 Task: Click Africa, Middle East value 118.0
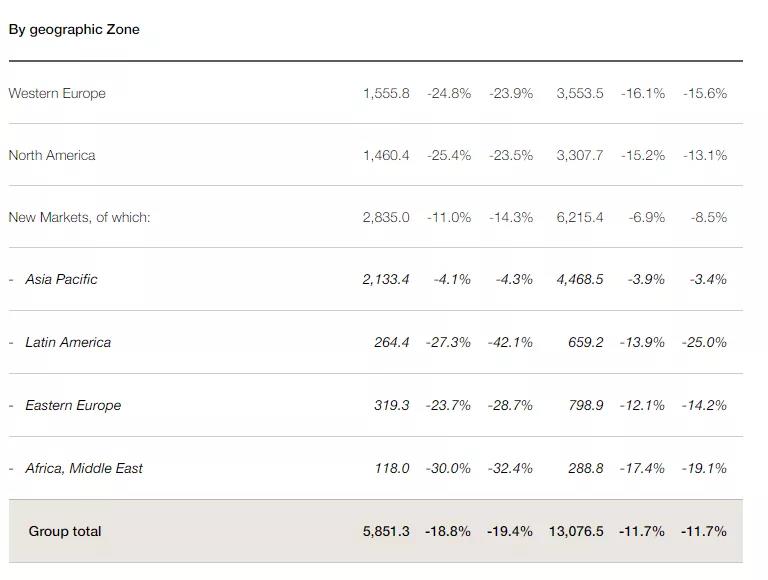click(392, 468)
